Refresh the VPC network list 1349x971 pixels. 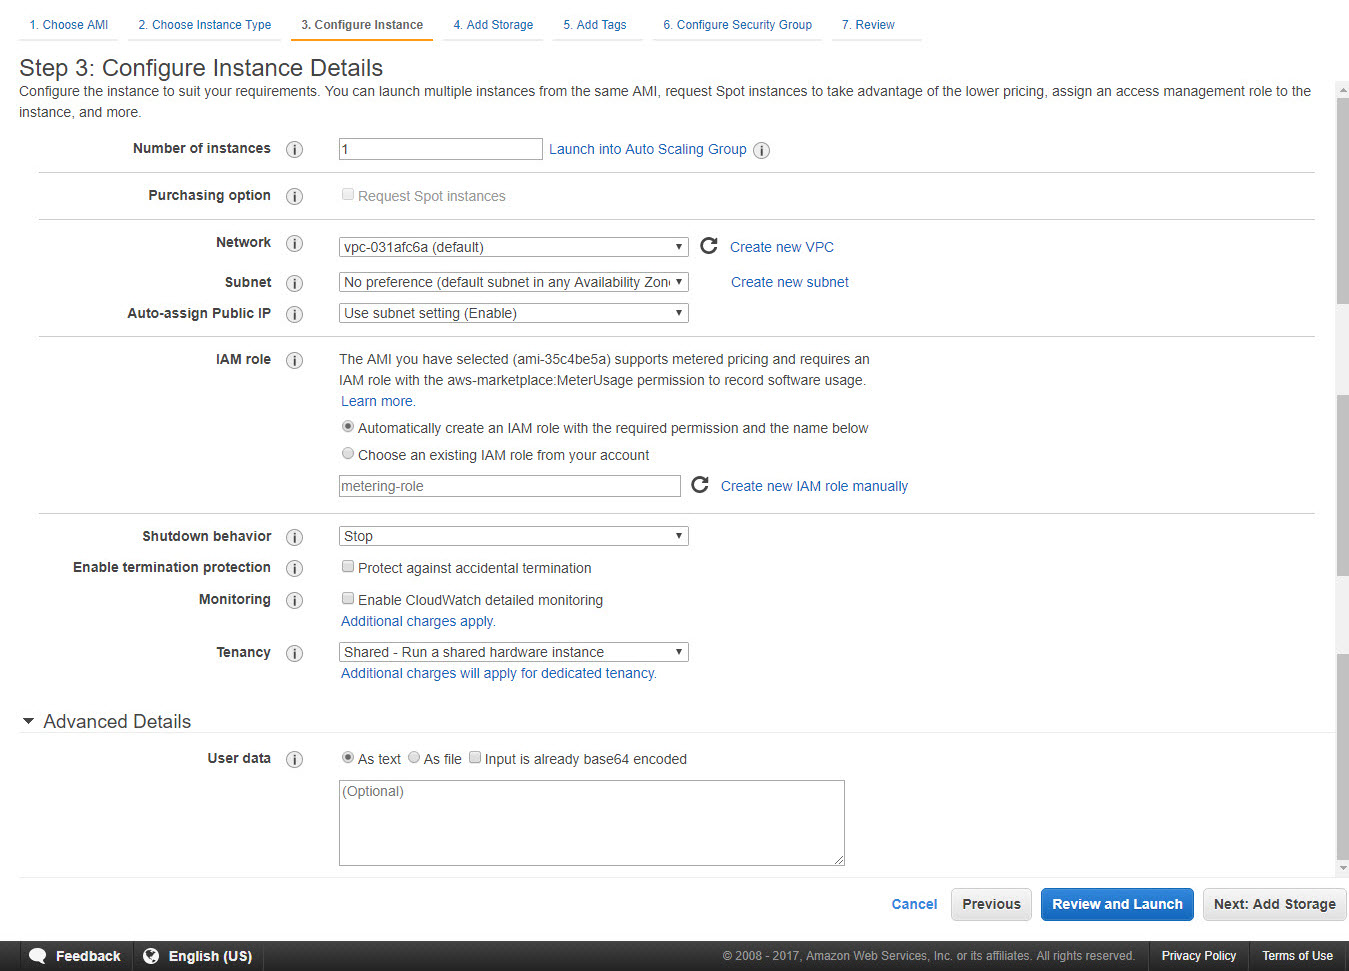pyautogui.click(x=709, y=246)
